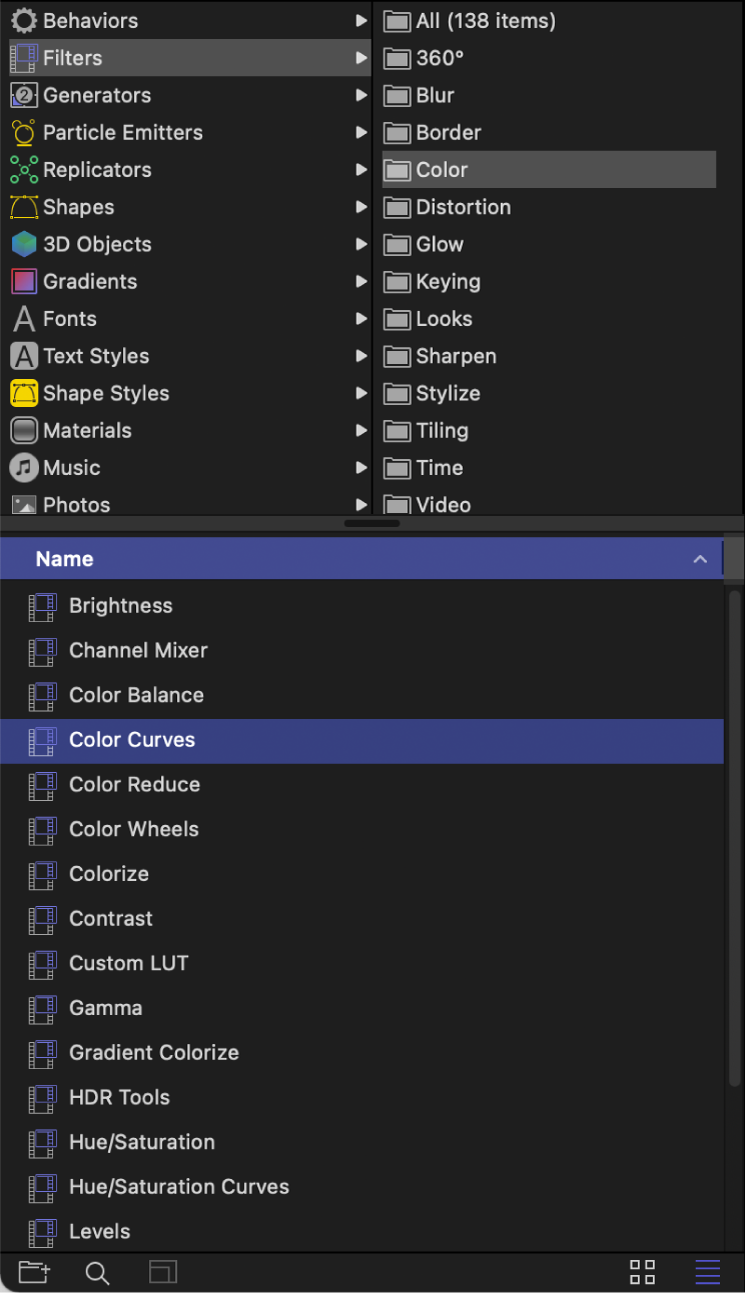Viewport: 746px width, 1294px height.
Task: Click the filter list vertical scrollbar
Action: [x=735, y=900]
